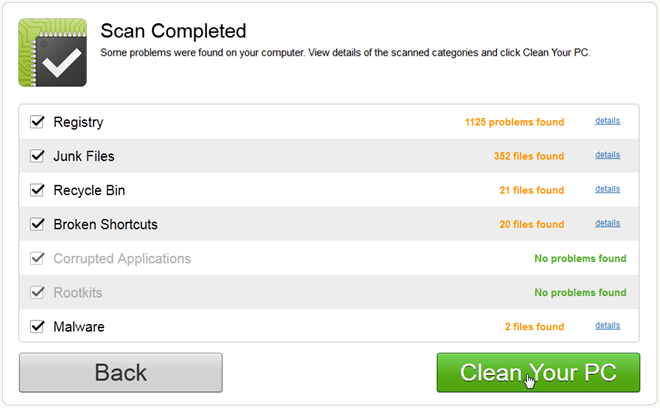
Task: Open details for Registry problems
Action: pyautogui.click(x=607, y=121)
